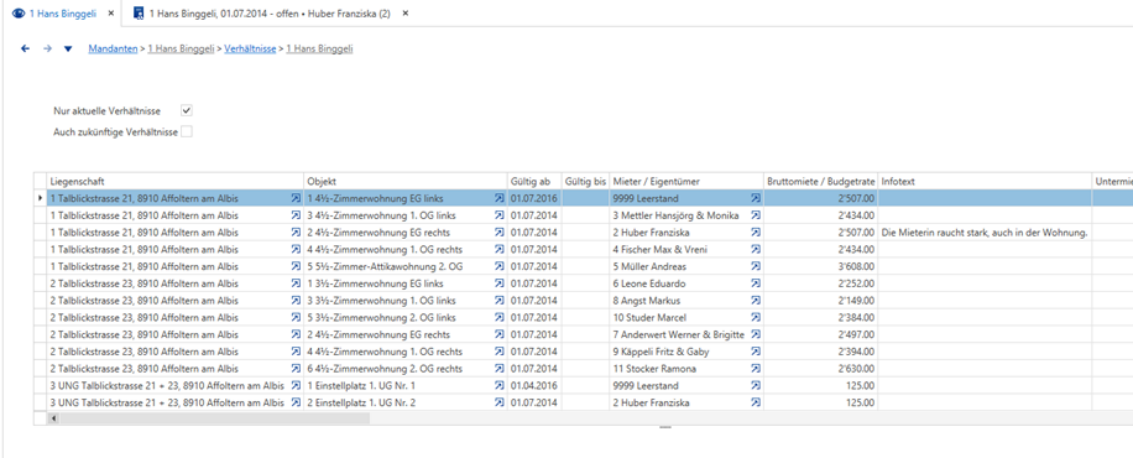Select the 01.04.2016 date cell
The height and width of the screenshot is (458, 1133).
(x=535, y=386)
